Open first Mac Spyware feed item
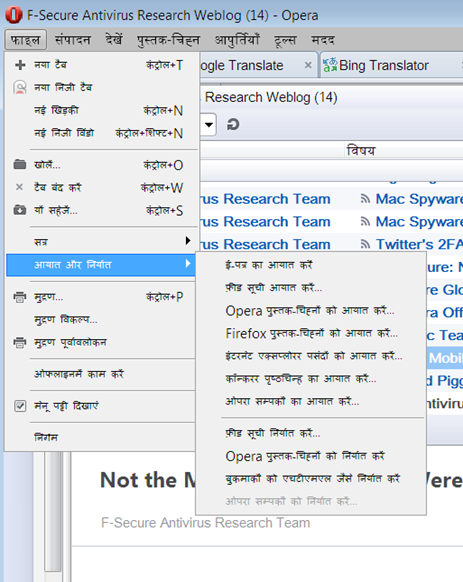 419,199
